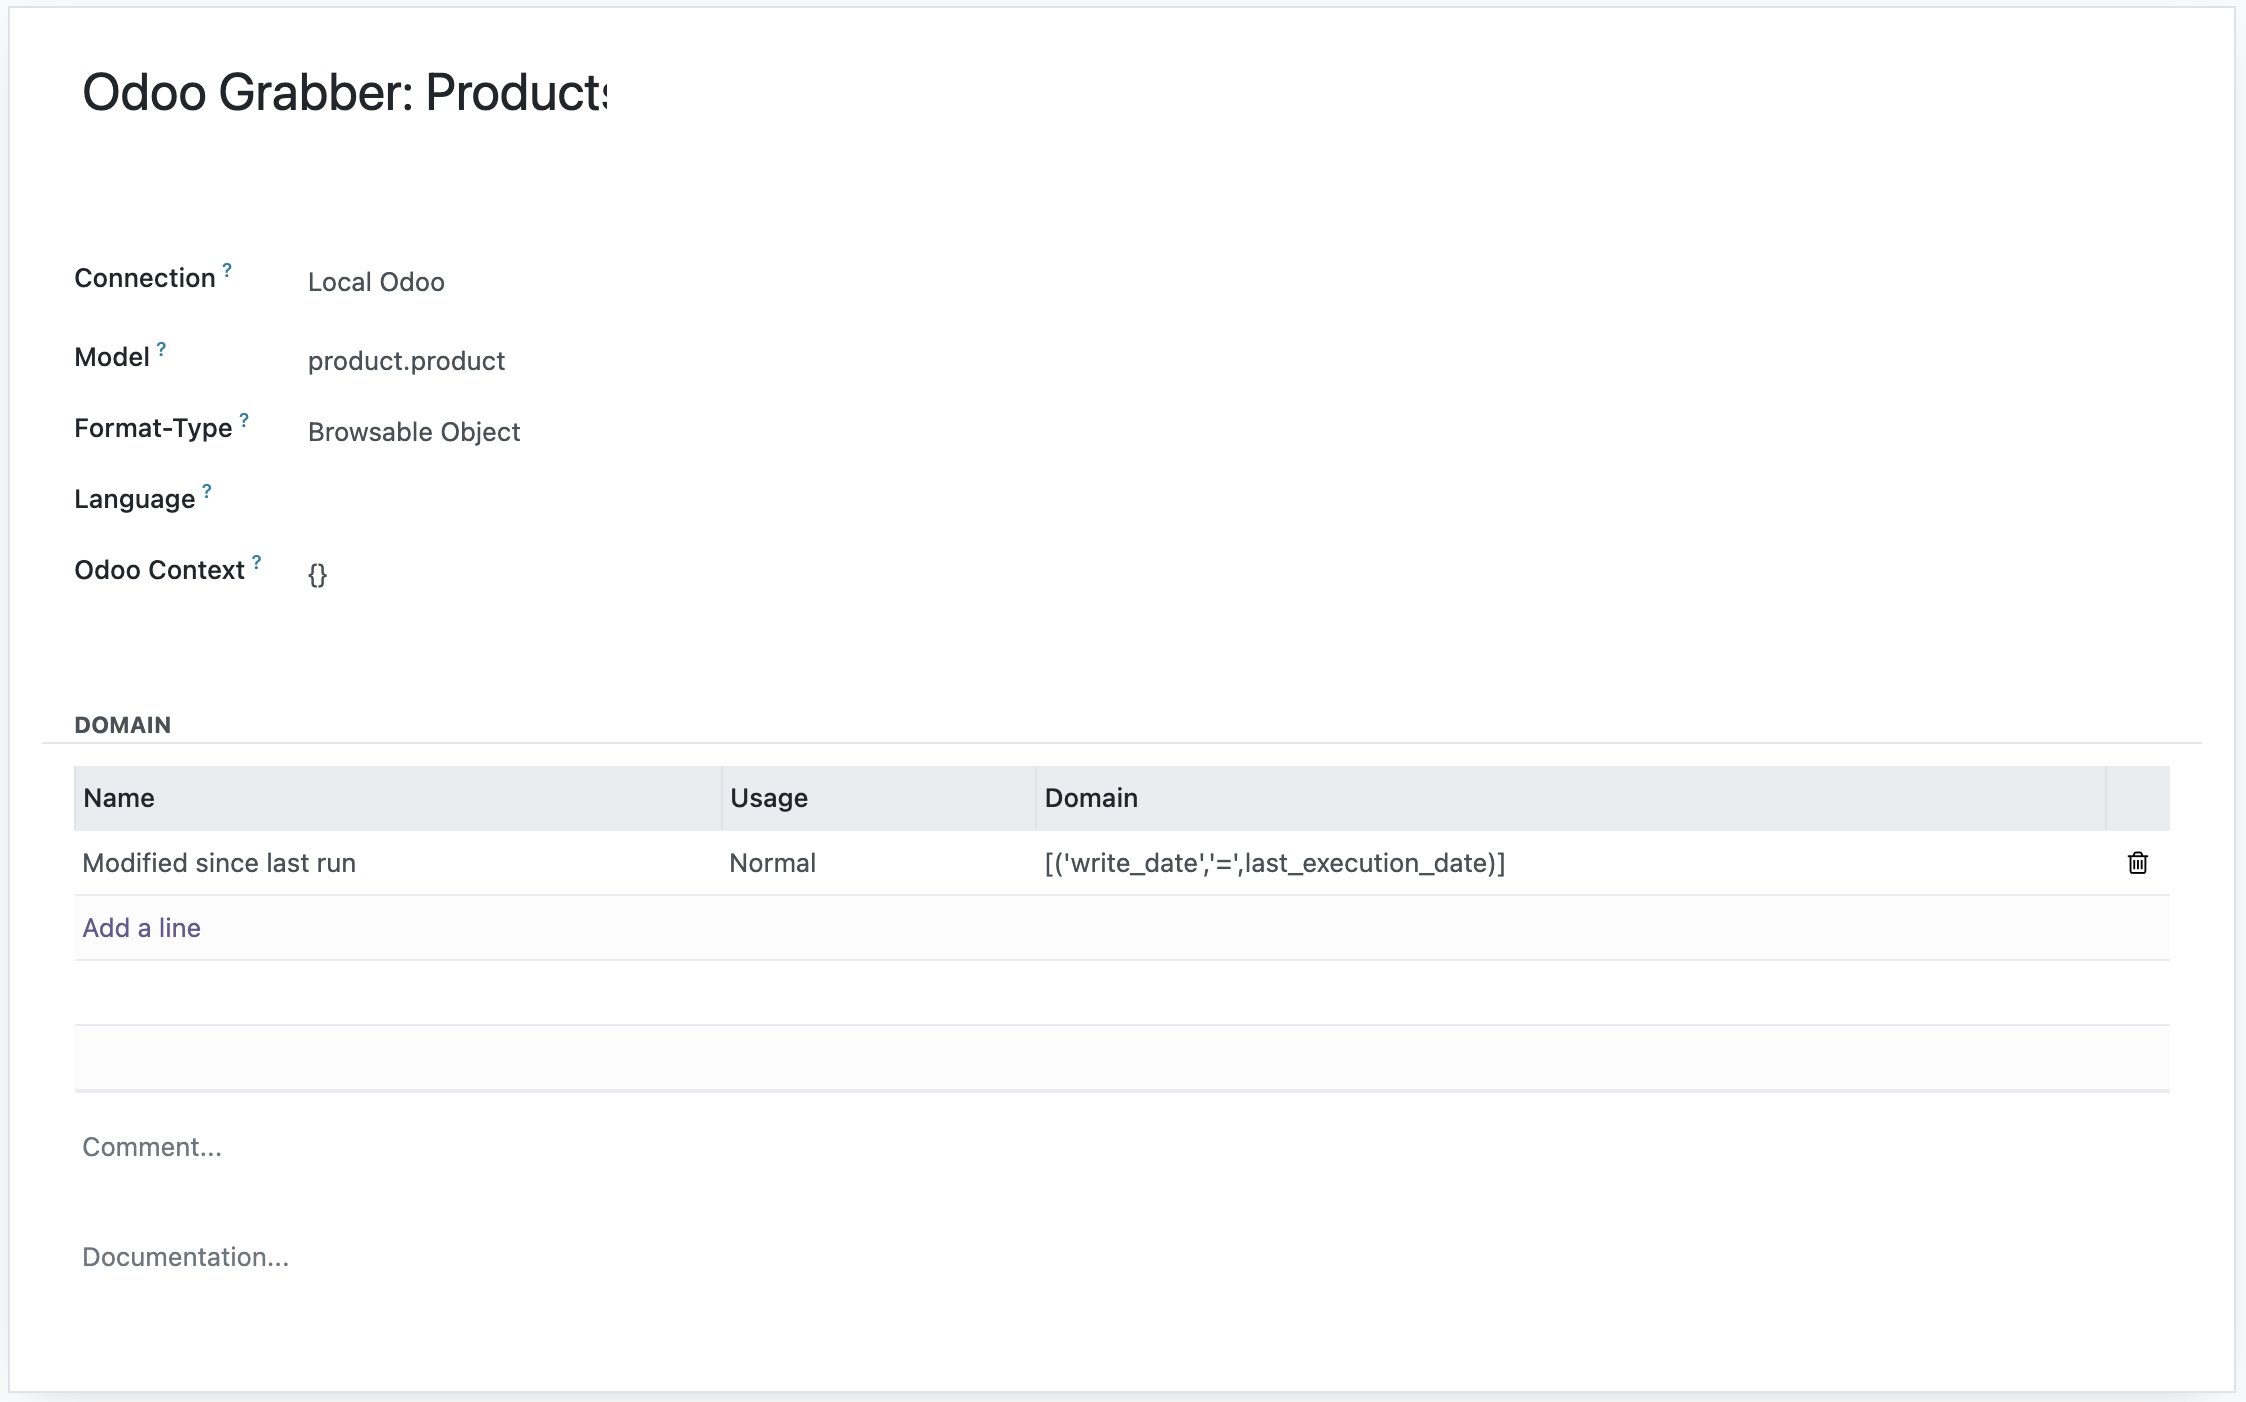
Task: Select the Modified since last run name cell
Action: click(x=398, y=863)
